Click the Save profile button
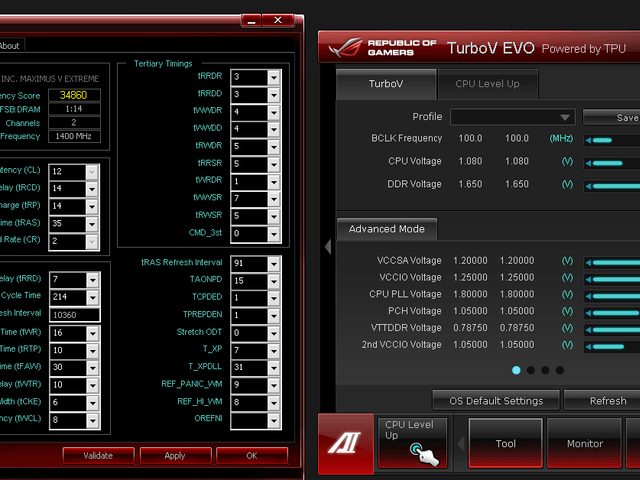640x480 pixels. tap(611, 118)
